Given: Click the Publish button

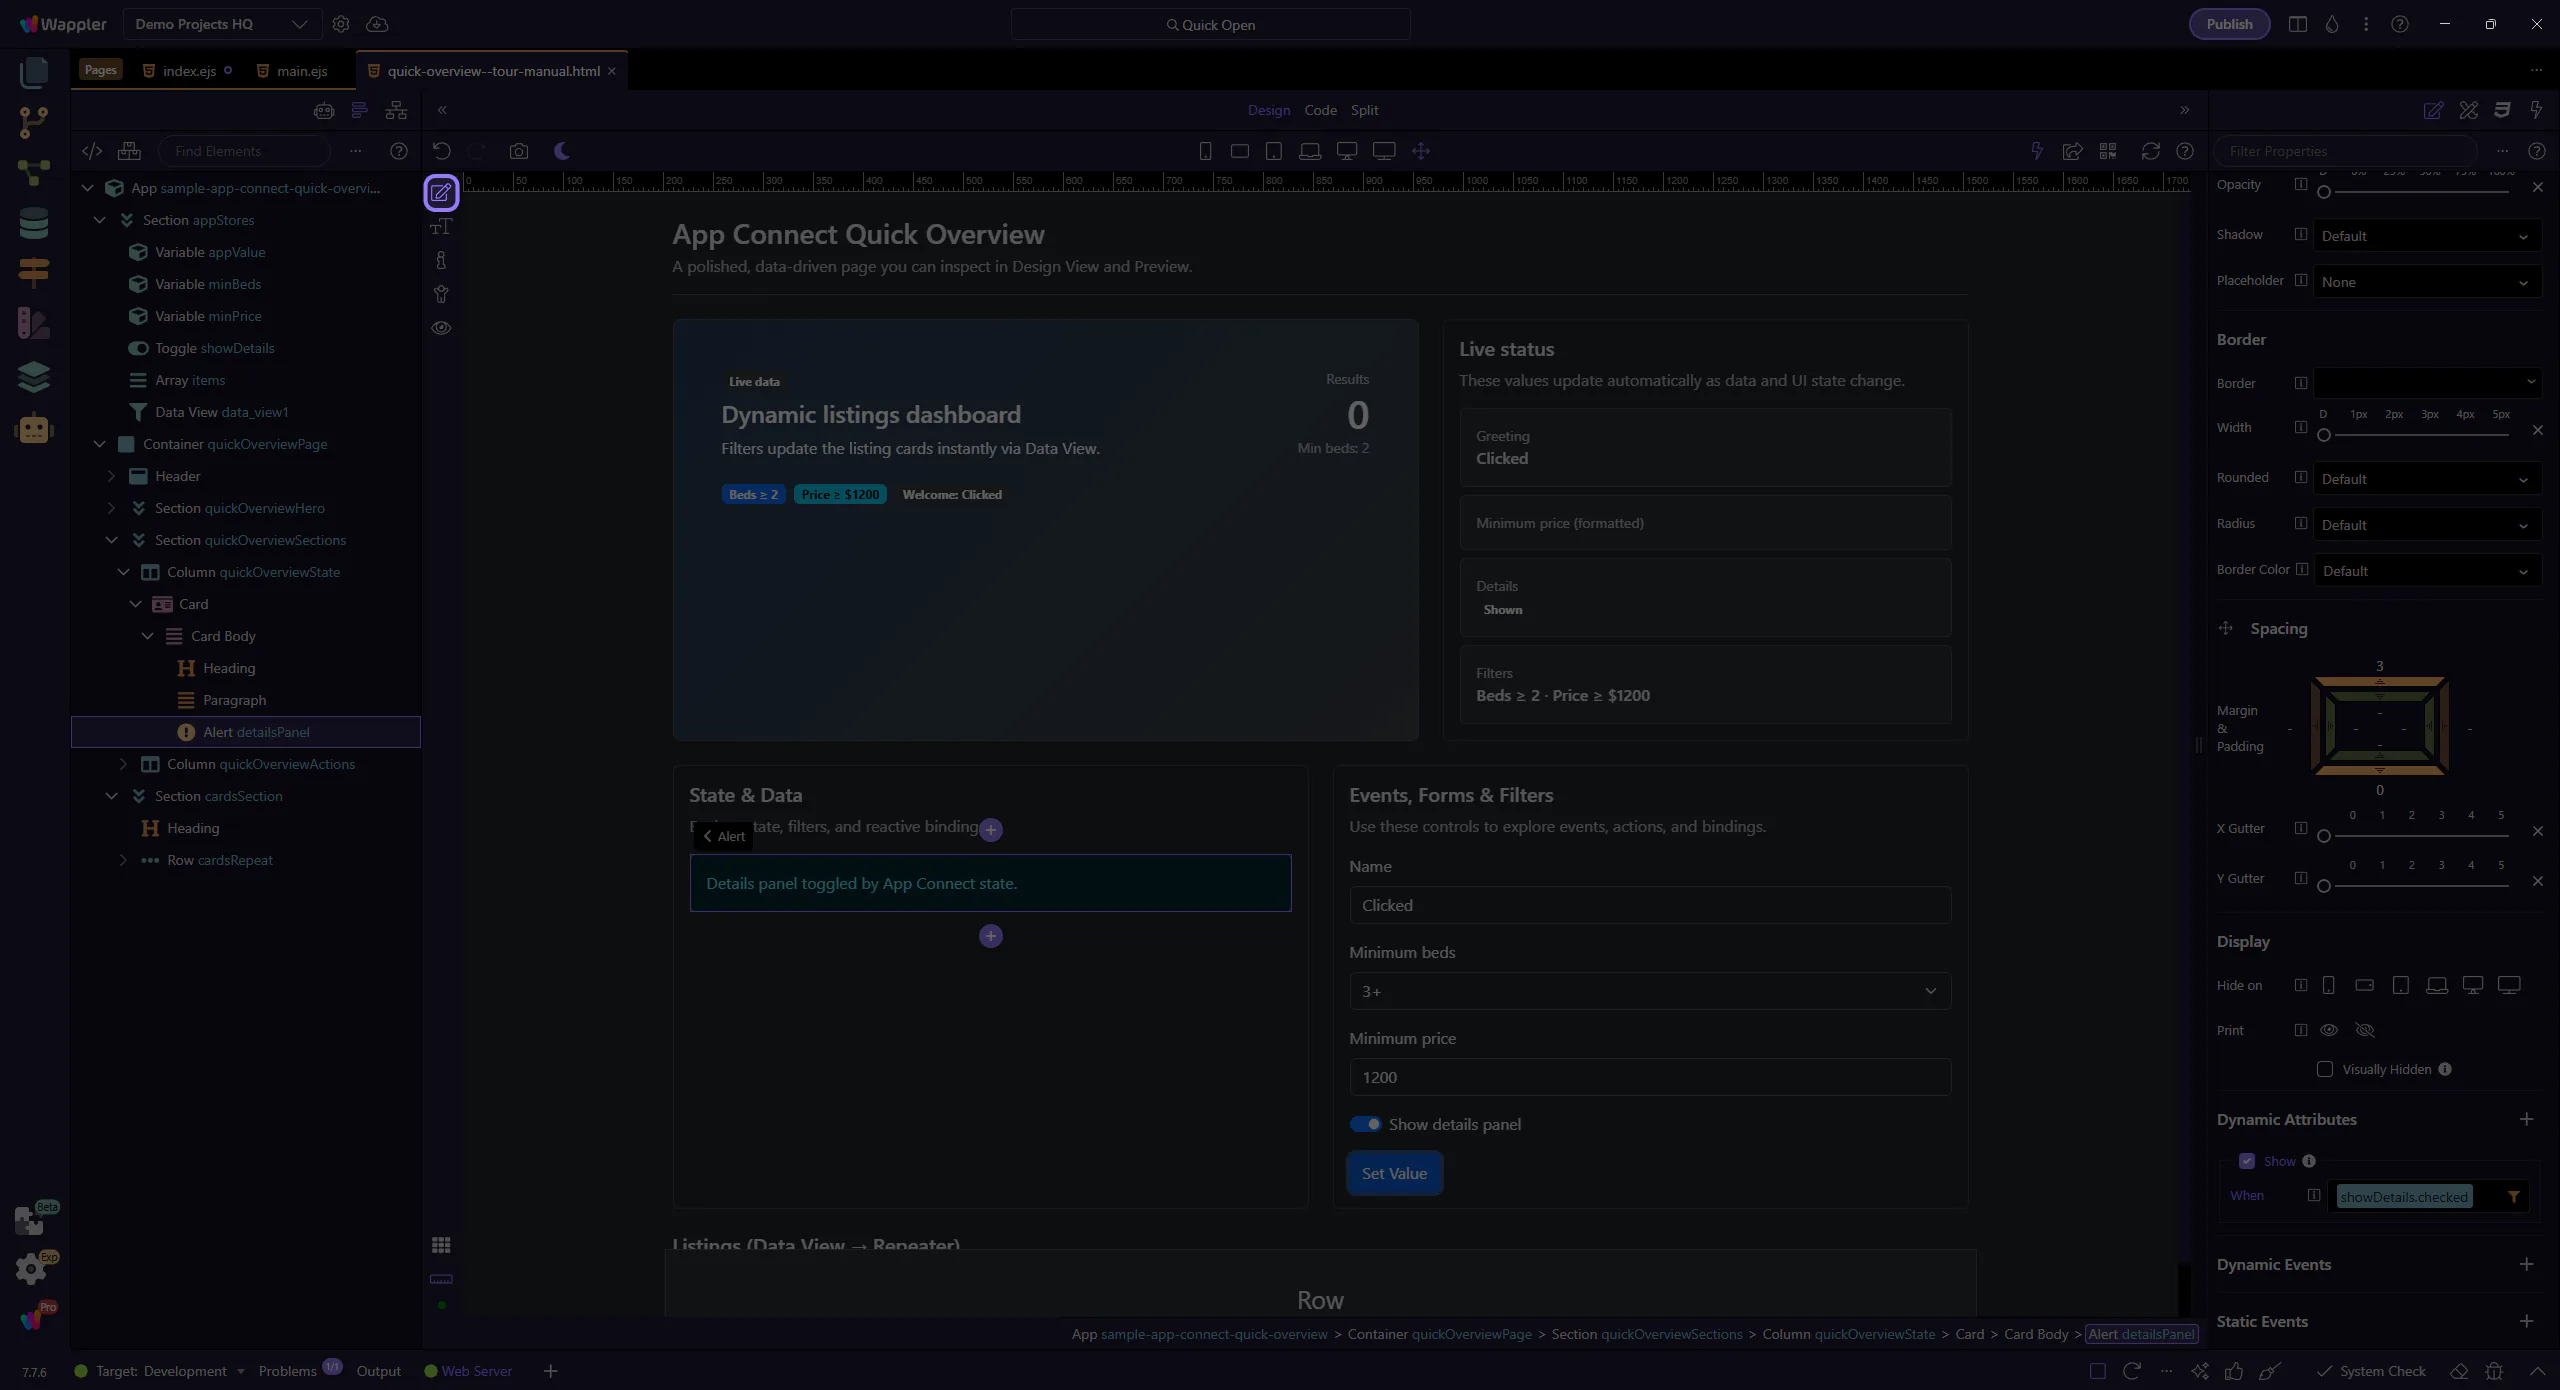Looking at the screenshot, I should pos(2229,24).
